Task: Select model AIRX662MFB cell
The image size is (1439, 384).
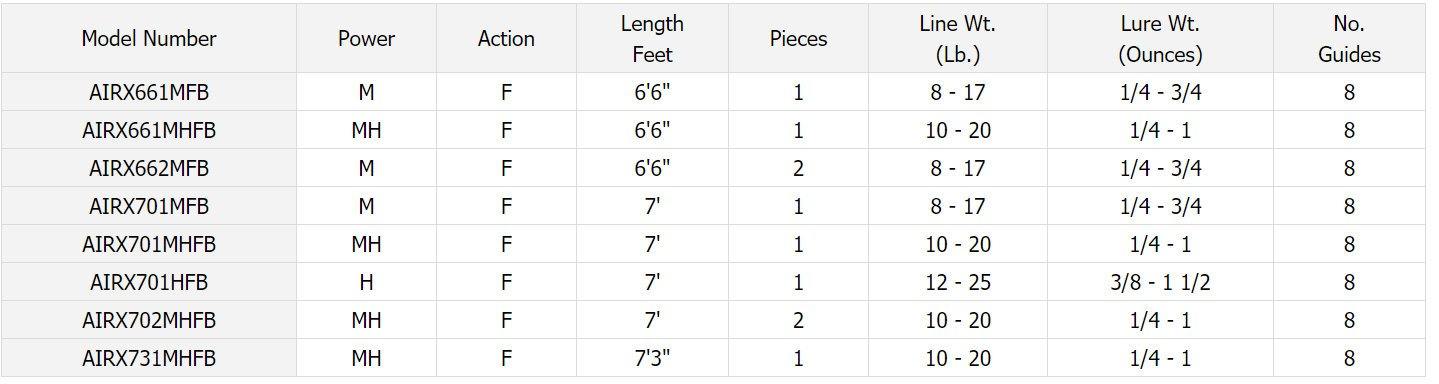Action: (x=149, y=168)
